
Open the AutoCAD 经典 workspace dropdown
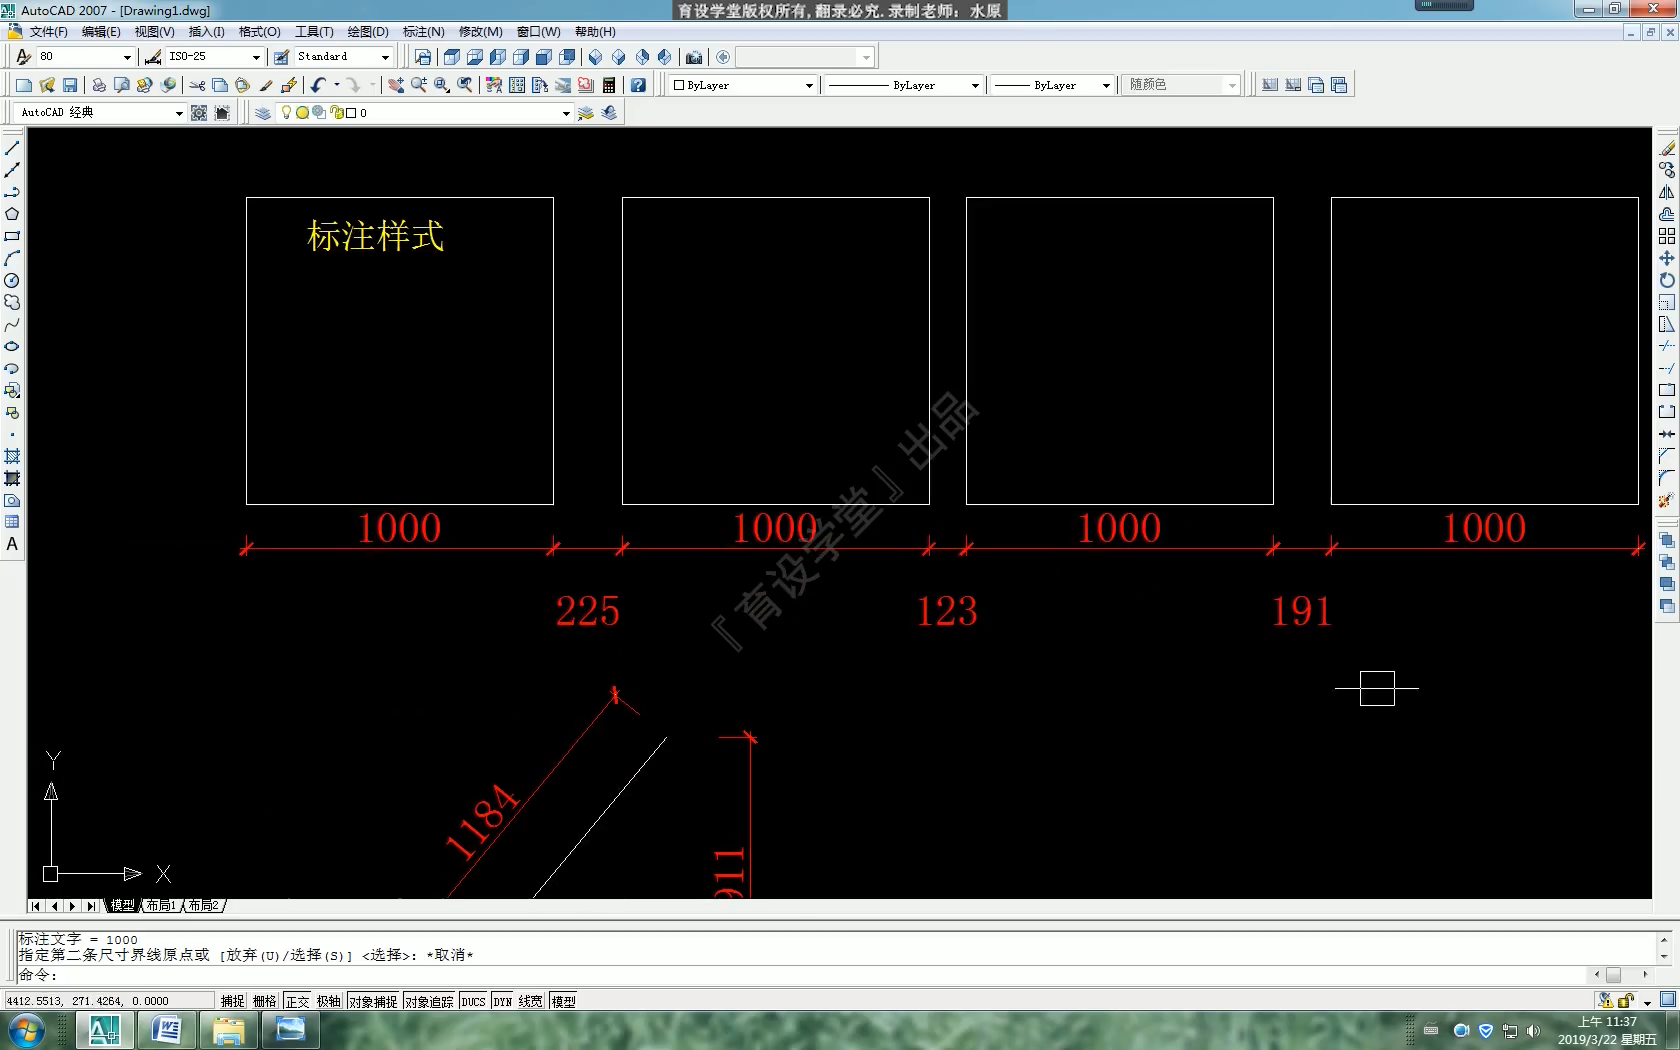point(179,113)
